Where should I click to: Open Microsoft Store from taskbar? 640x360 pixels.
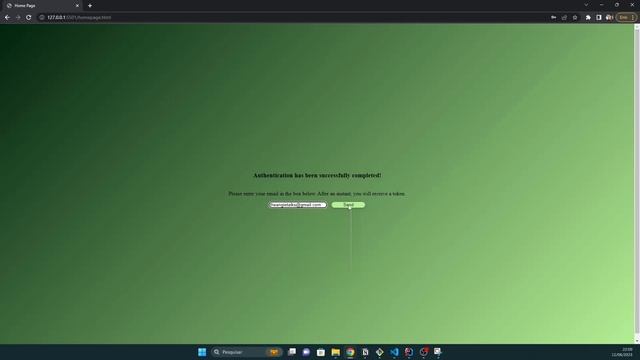321,352
